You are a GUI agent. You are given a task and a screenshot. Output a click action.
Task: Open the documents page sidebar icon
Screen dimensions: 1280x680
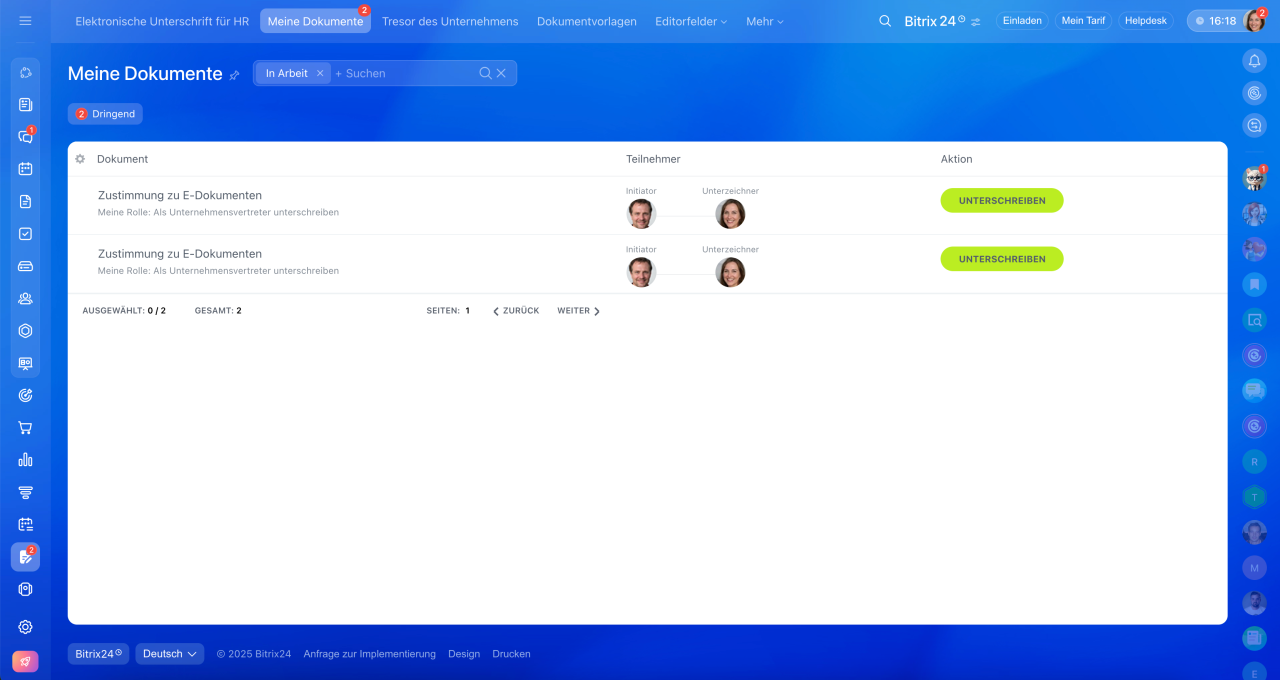click(26, 201)
